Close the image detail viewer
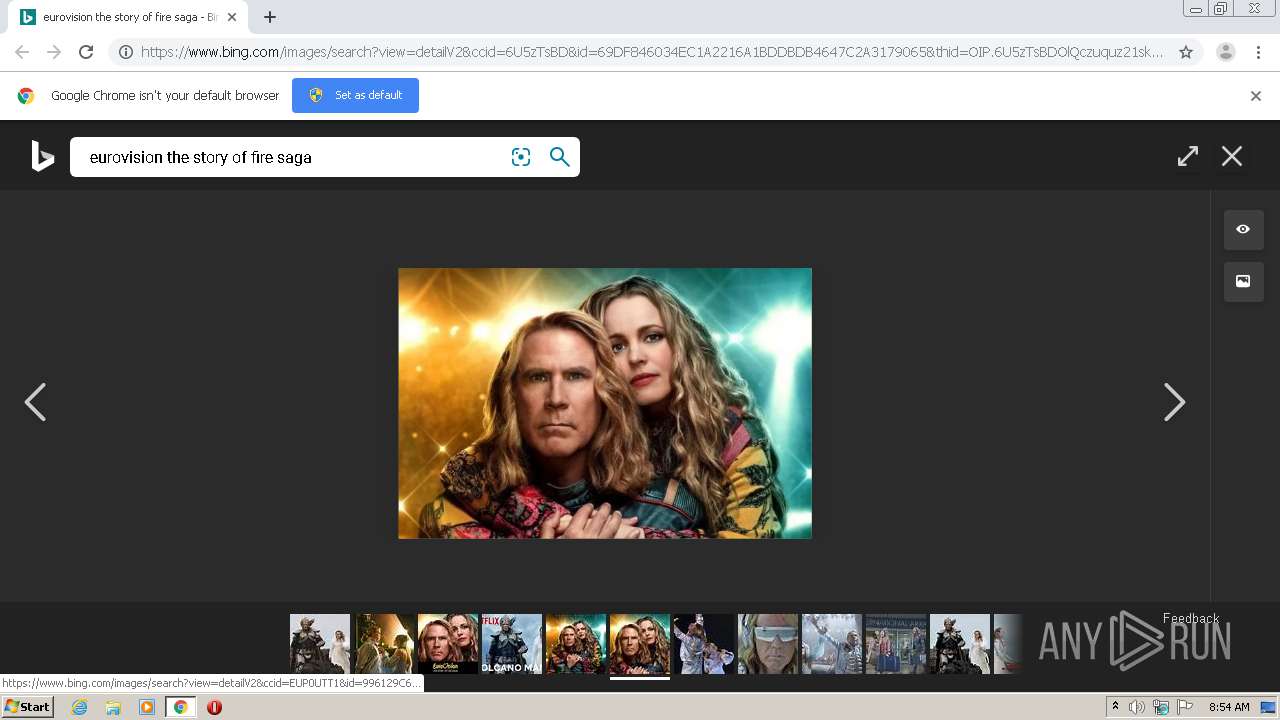This screenshot has width=1280, height=720. (x=1232, y=156)
